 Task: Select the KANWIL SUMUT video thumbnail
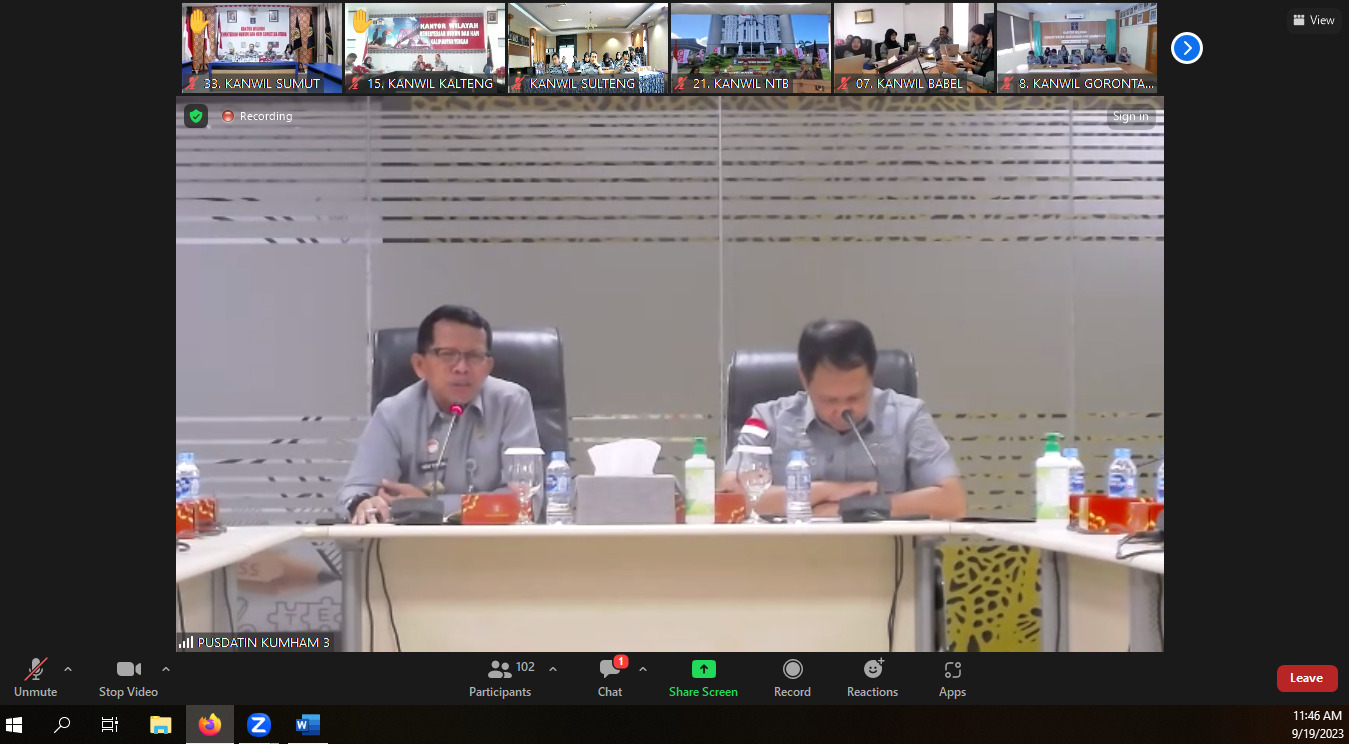pyautogui.click(x=261, y=48)
